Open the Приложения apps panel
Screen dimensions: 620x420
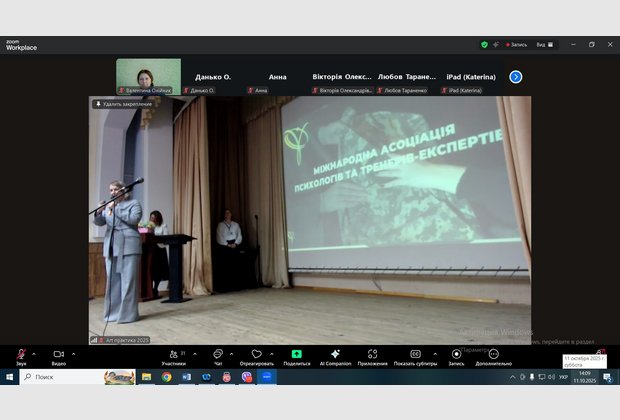(x=372, y=355)
